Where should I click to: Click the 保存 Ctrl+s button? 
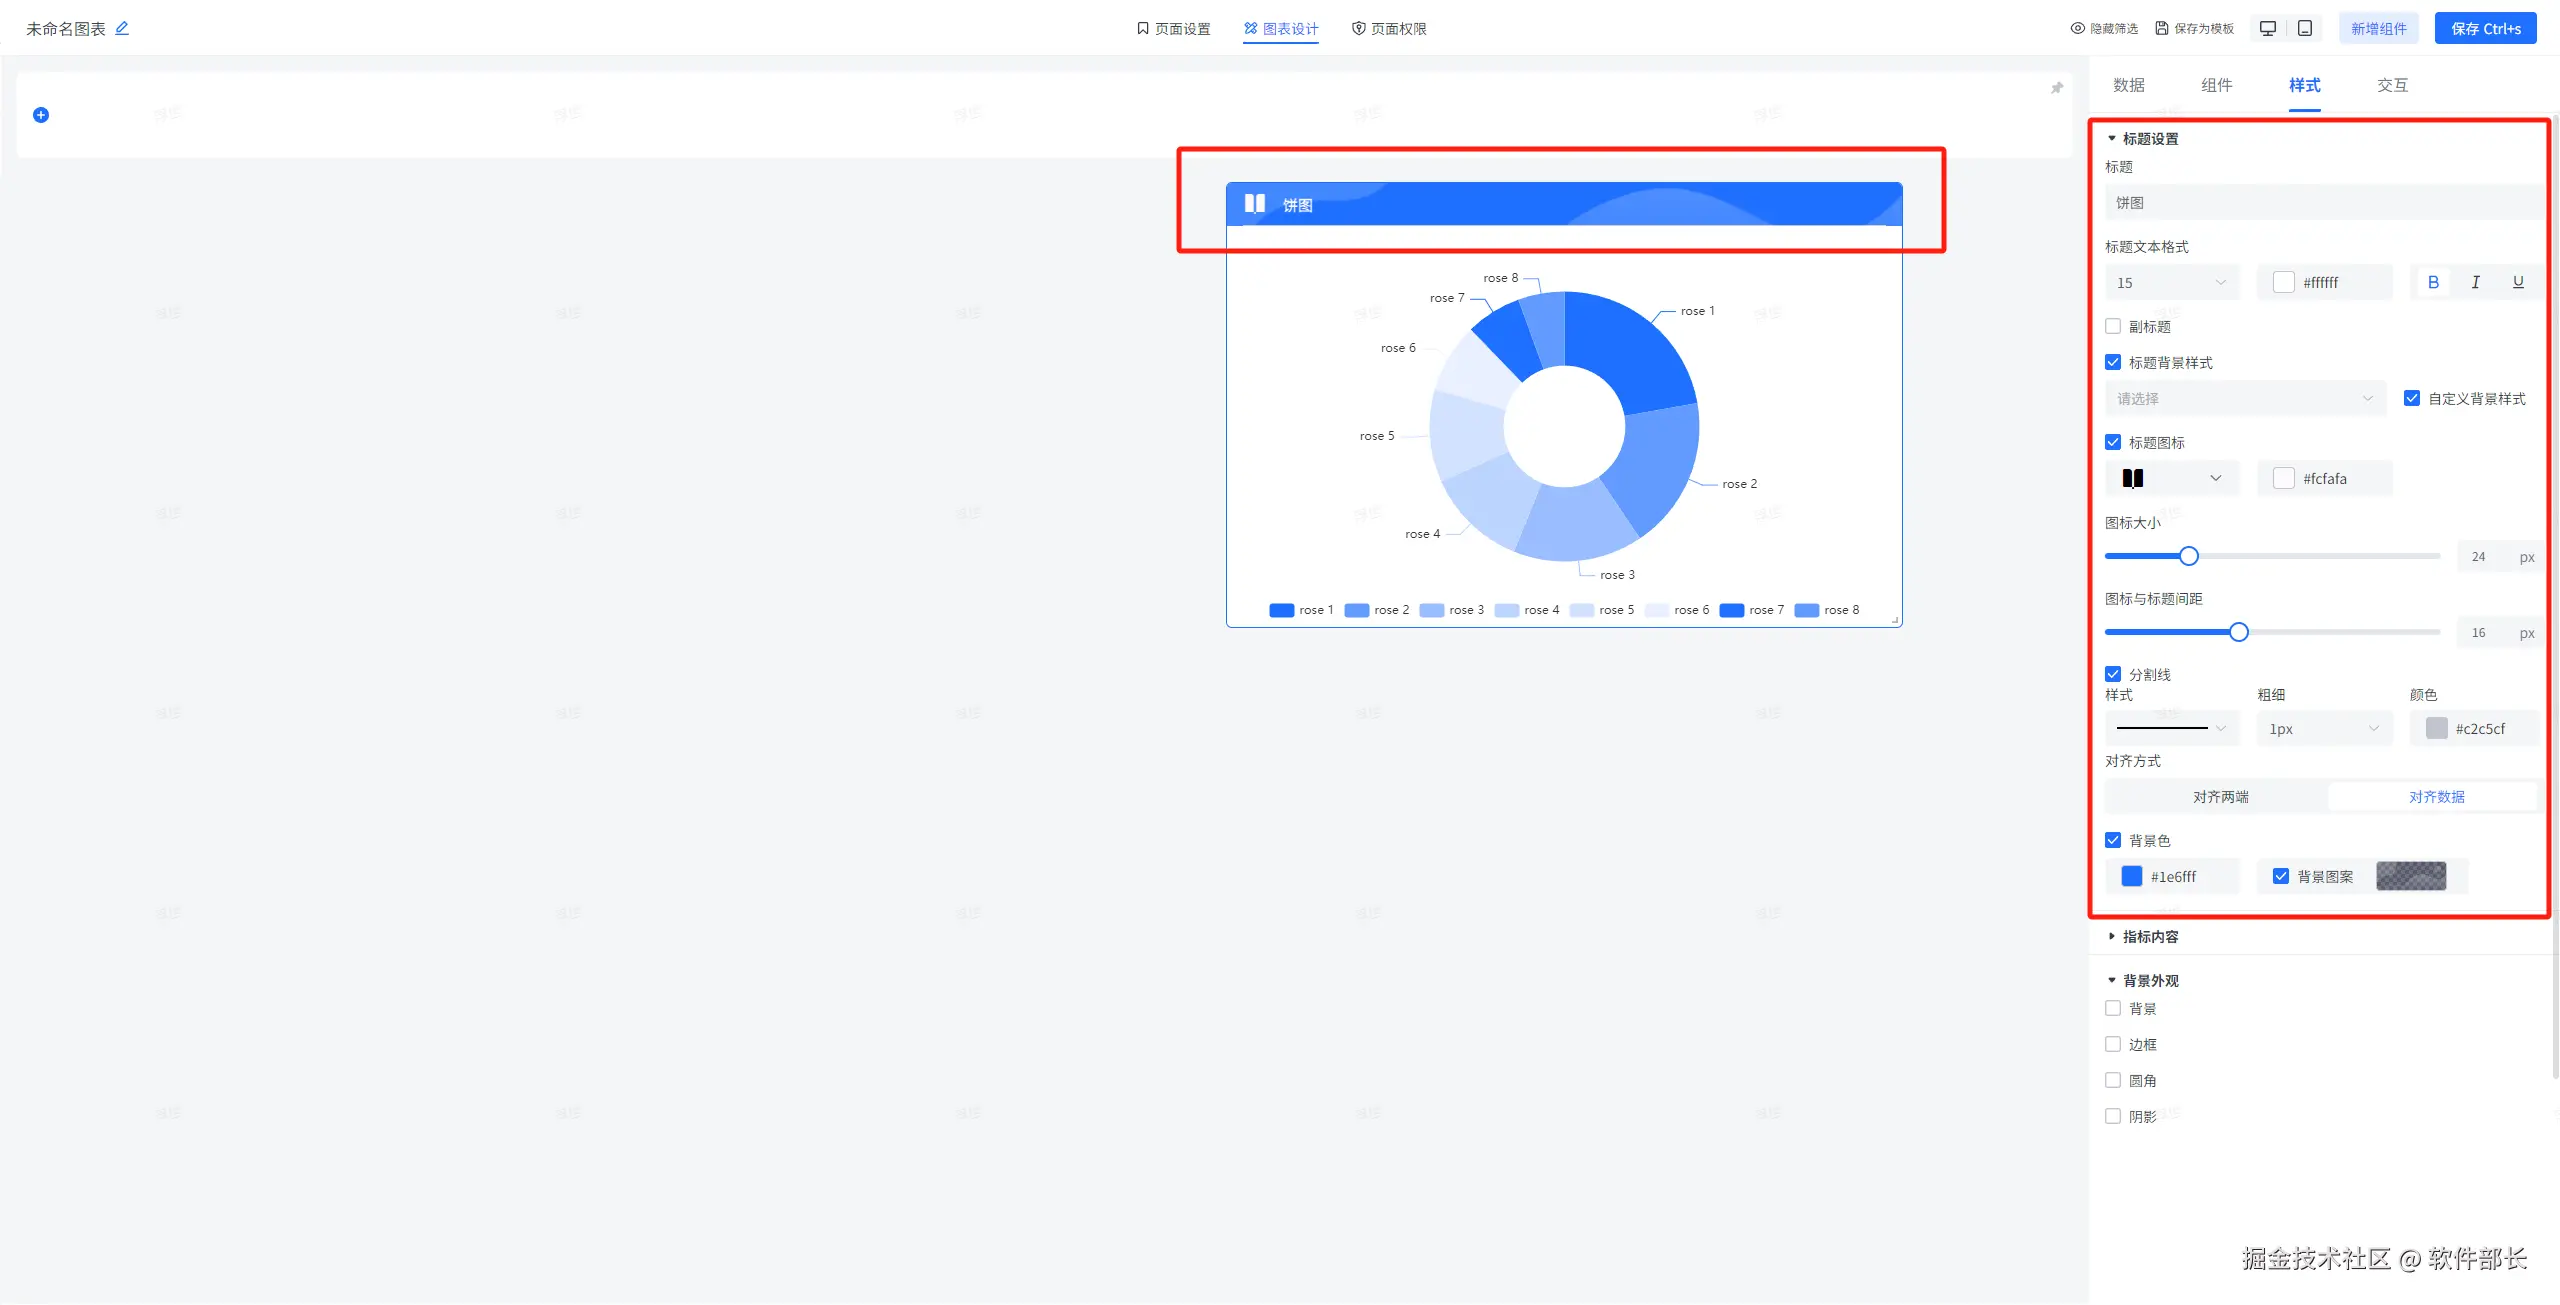(2485, 29)
